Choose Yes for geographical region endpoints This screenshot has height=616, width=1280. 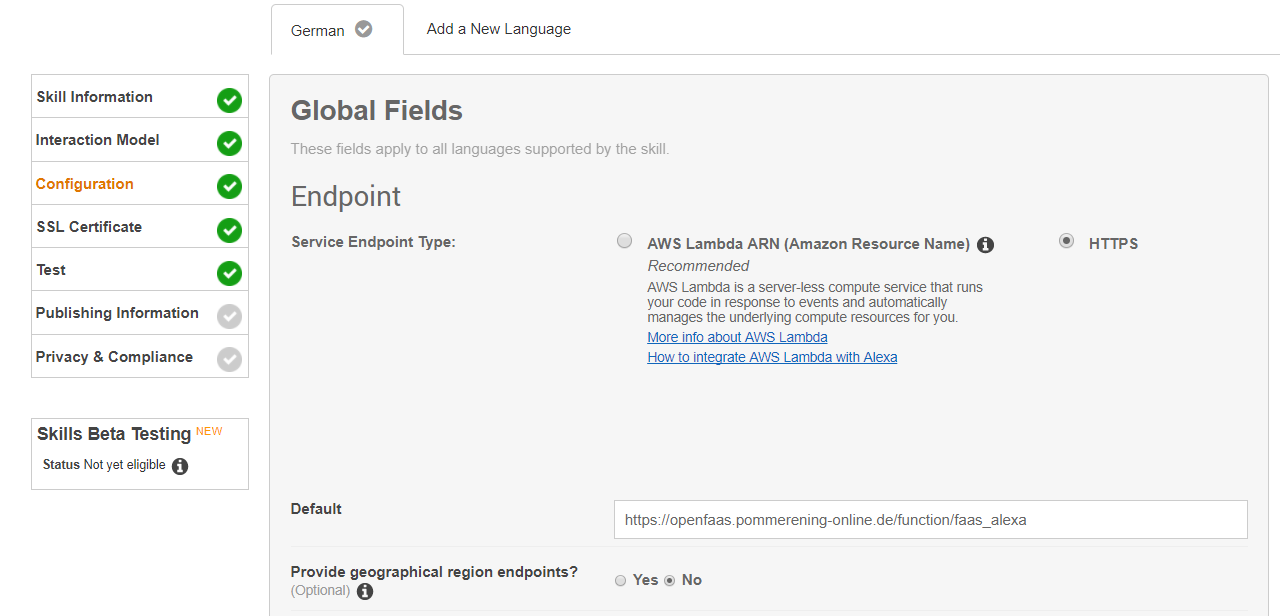(x=621, y=581)
